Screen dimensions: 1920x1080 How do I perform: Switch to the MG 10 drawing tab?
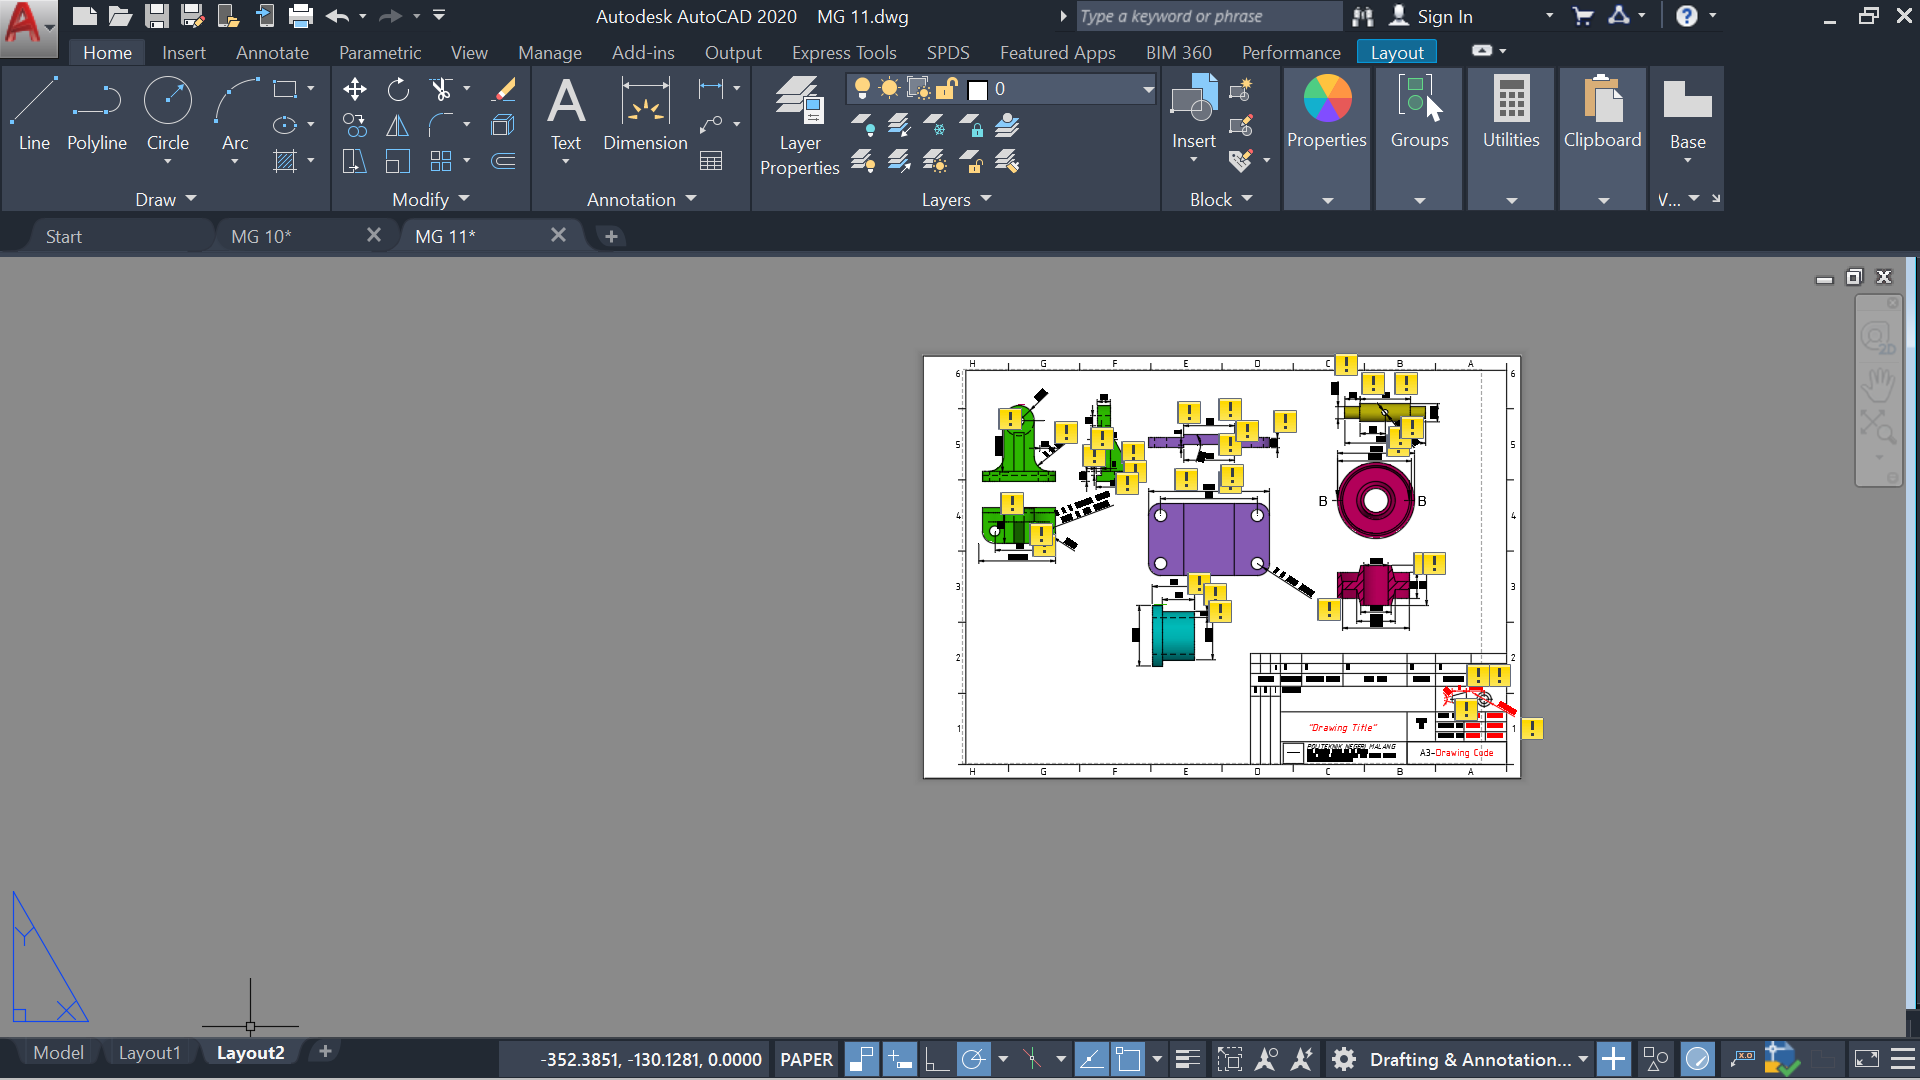pyautogui.click(x=262, y=236)
